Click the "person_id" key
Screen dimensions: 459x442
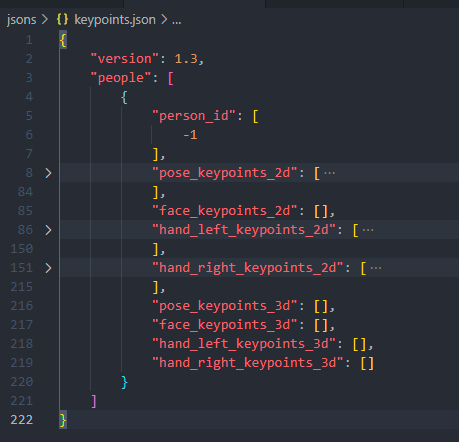(x=194, y=116)
